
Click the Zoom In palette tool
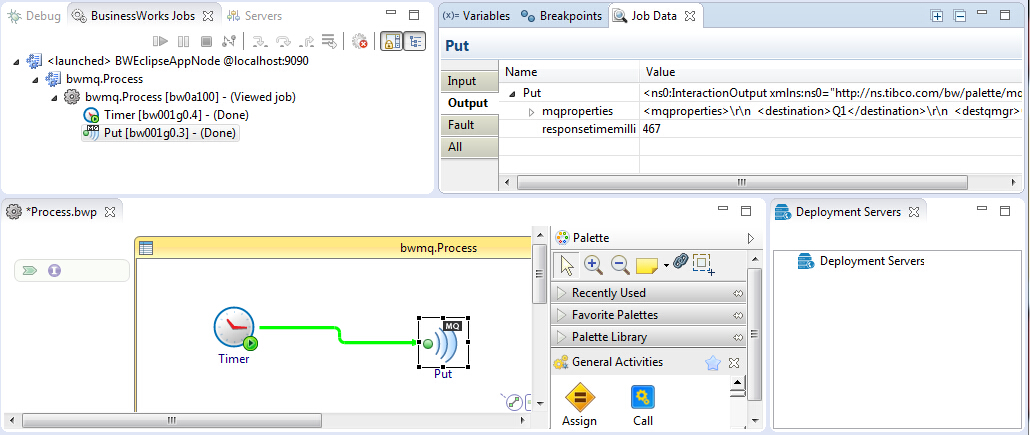[593, 264]
